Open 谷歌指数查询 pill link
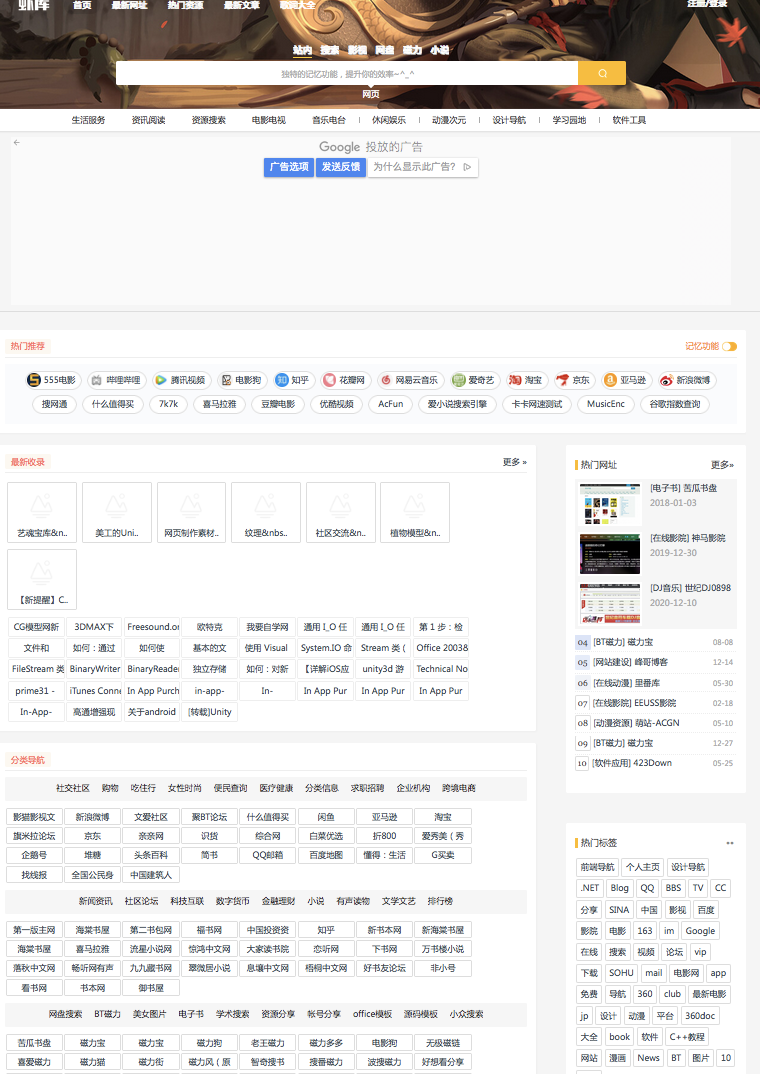Image resolution: width=760 pixels, height=1074 pixels. coord(675,404)
